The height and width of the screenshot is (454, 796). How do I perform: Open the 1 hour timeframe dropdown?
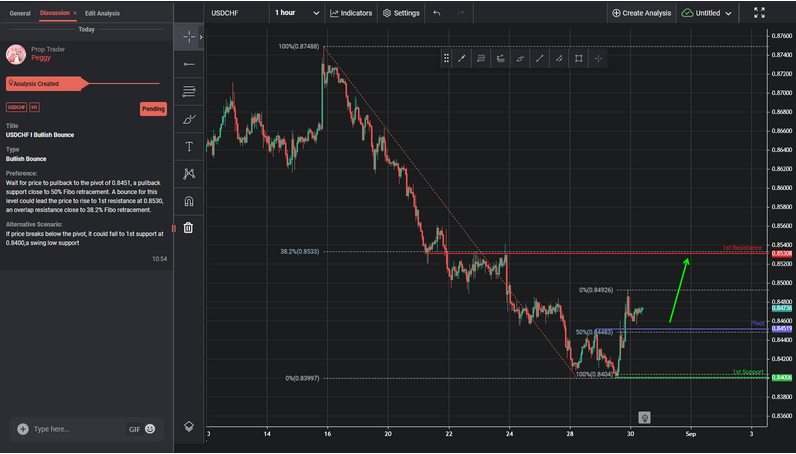coord(297,13)
